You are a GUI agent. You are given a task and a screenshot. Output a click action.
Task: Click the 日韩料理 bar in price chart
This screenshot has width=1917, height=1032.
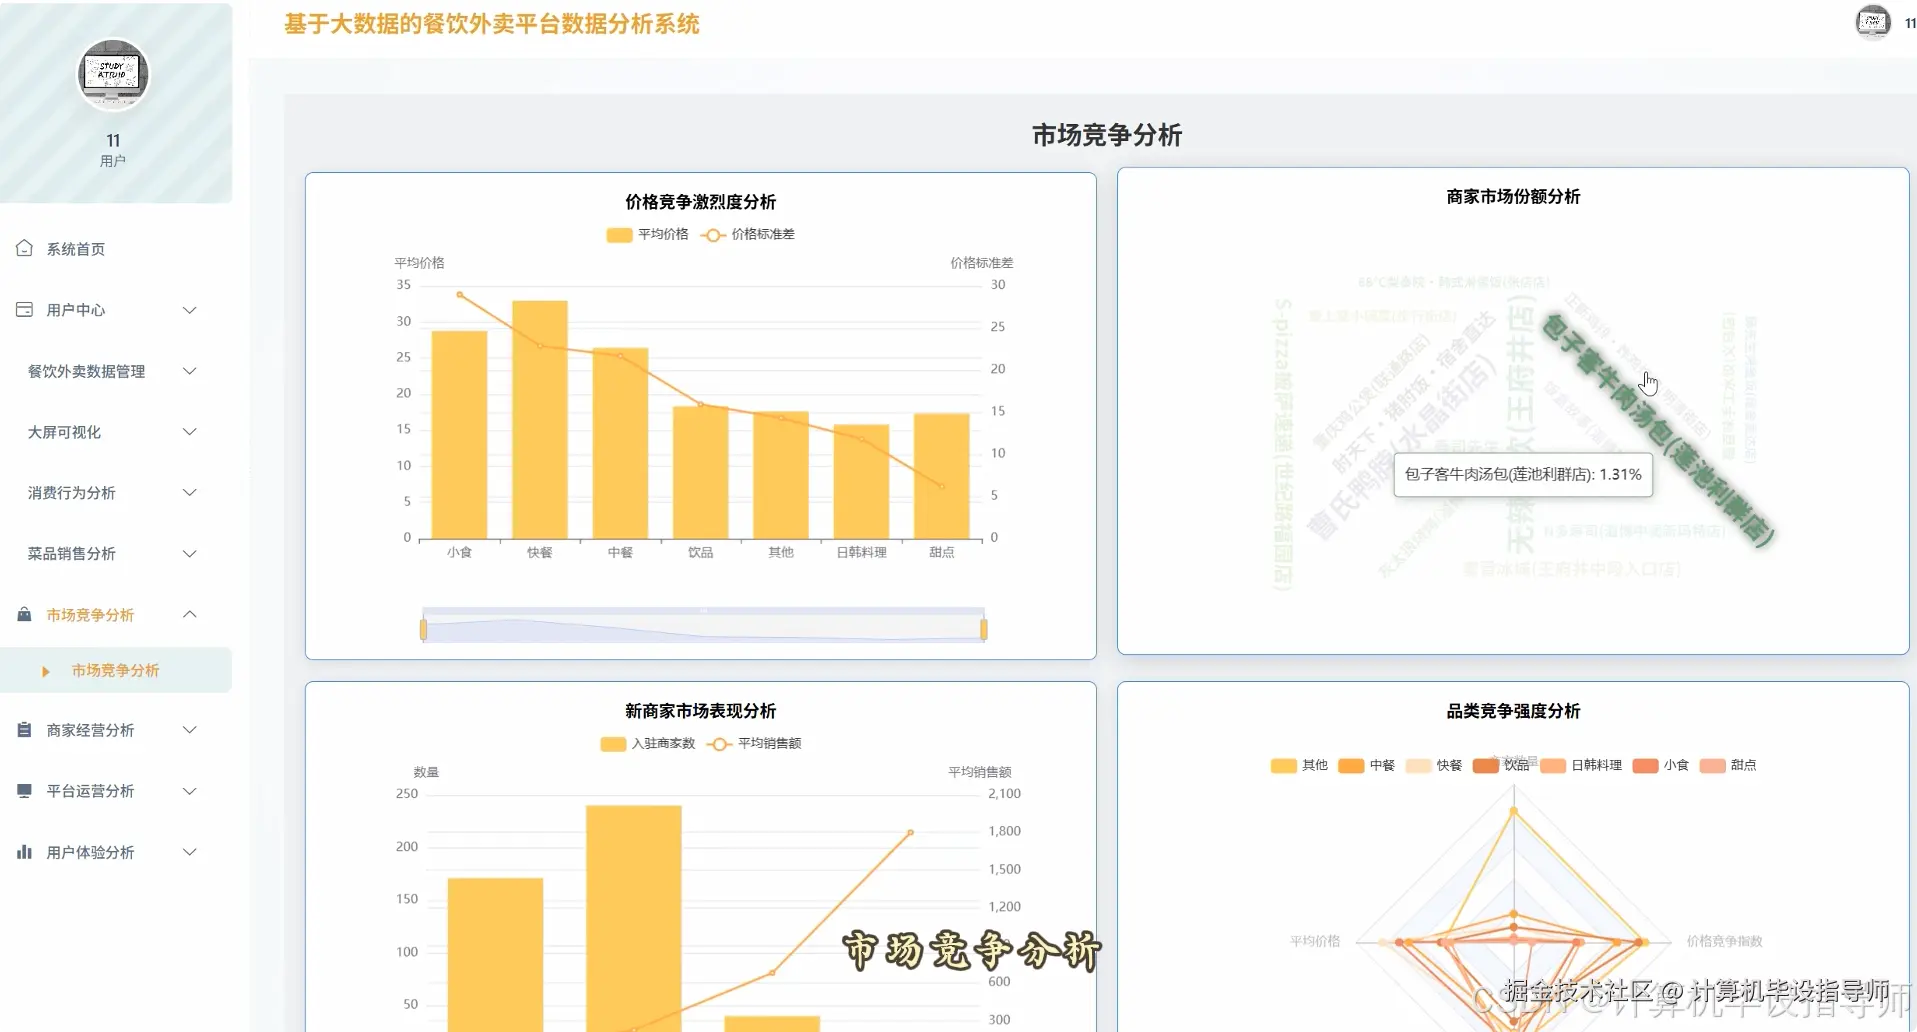click(x=861, y=482)
